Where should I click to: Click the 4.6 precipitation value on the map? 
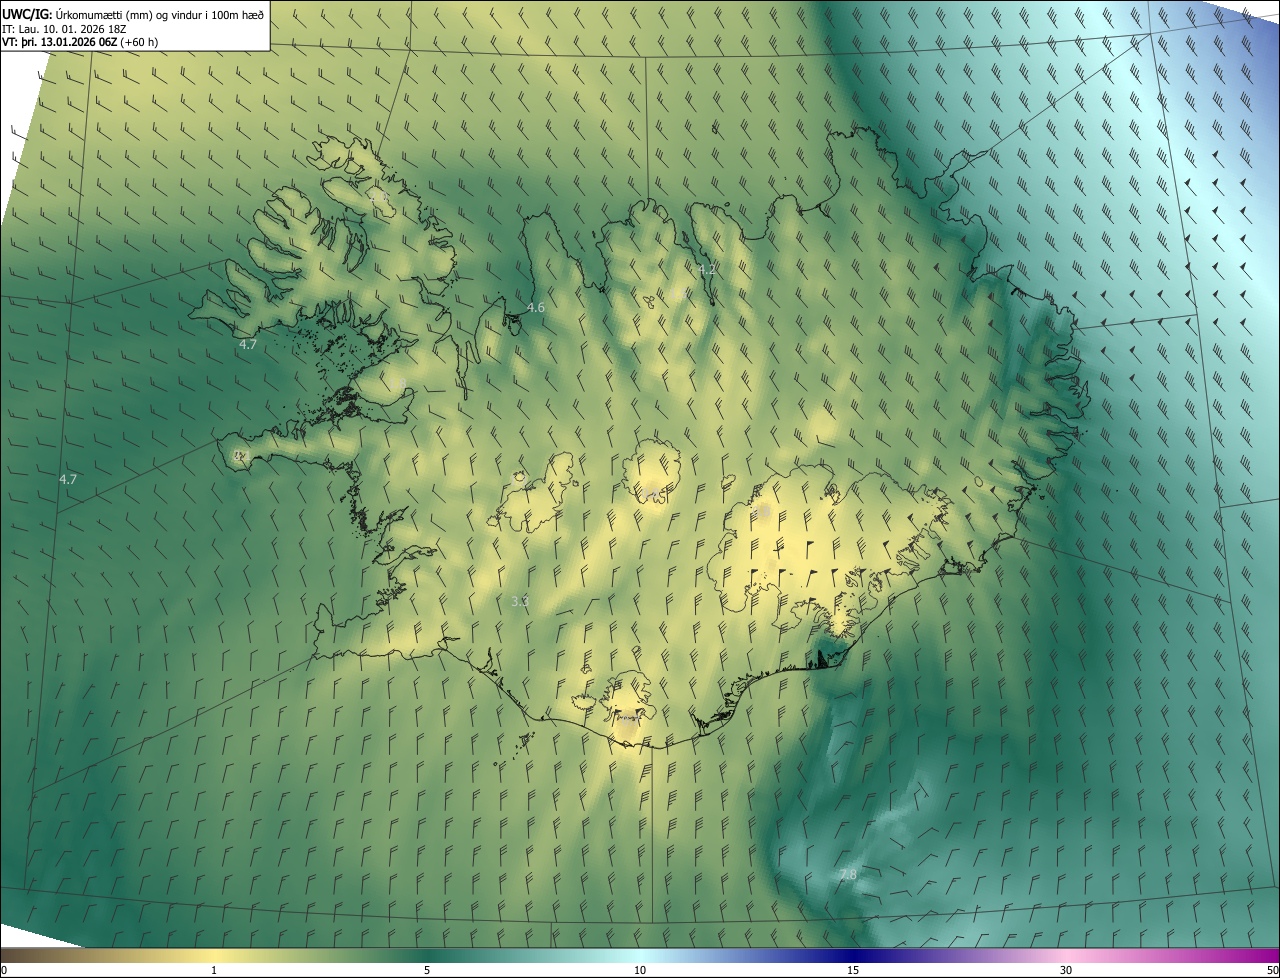(535, 307)
